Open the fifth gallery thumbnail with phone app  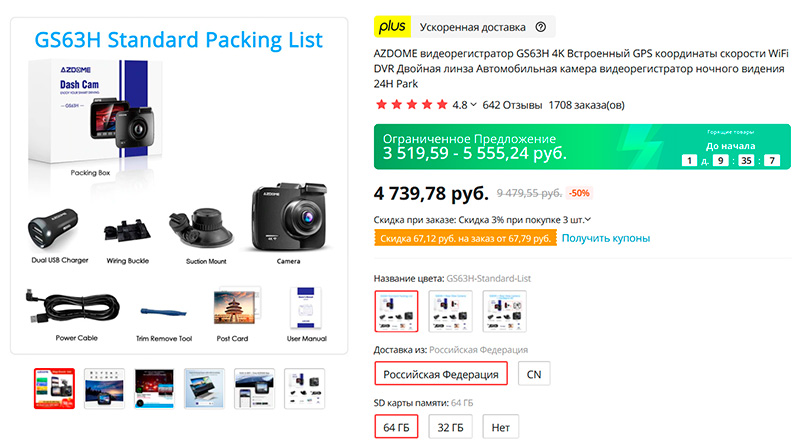click(x=254, y=388)
